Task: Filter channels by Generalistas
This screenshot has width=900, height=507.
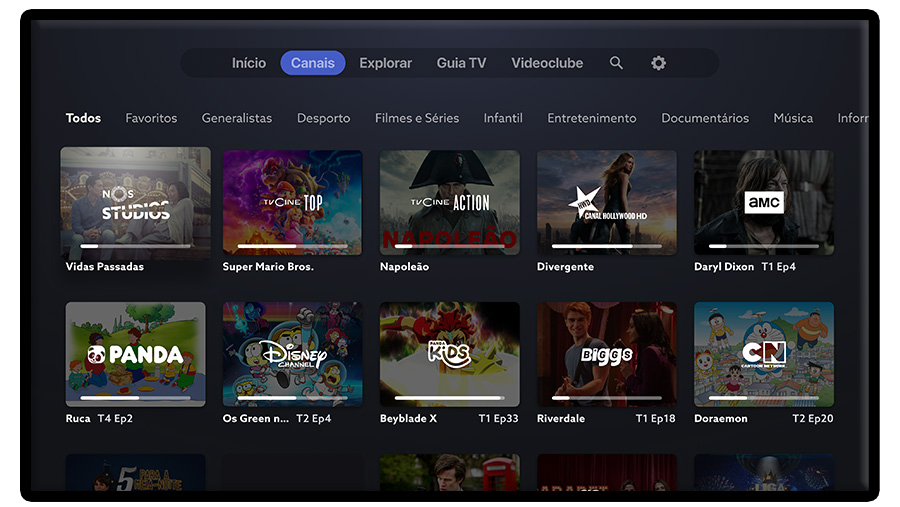Action: 237,118
